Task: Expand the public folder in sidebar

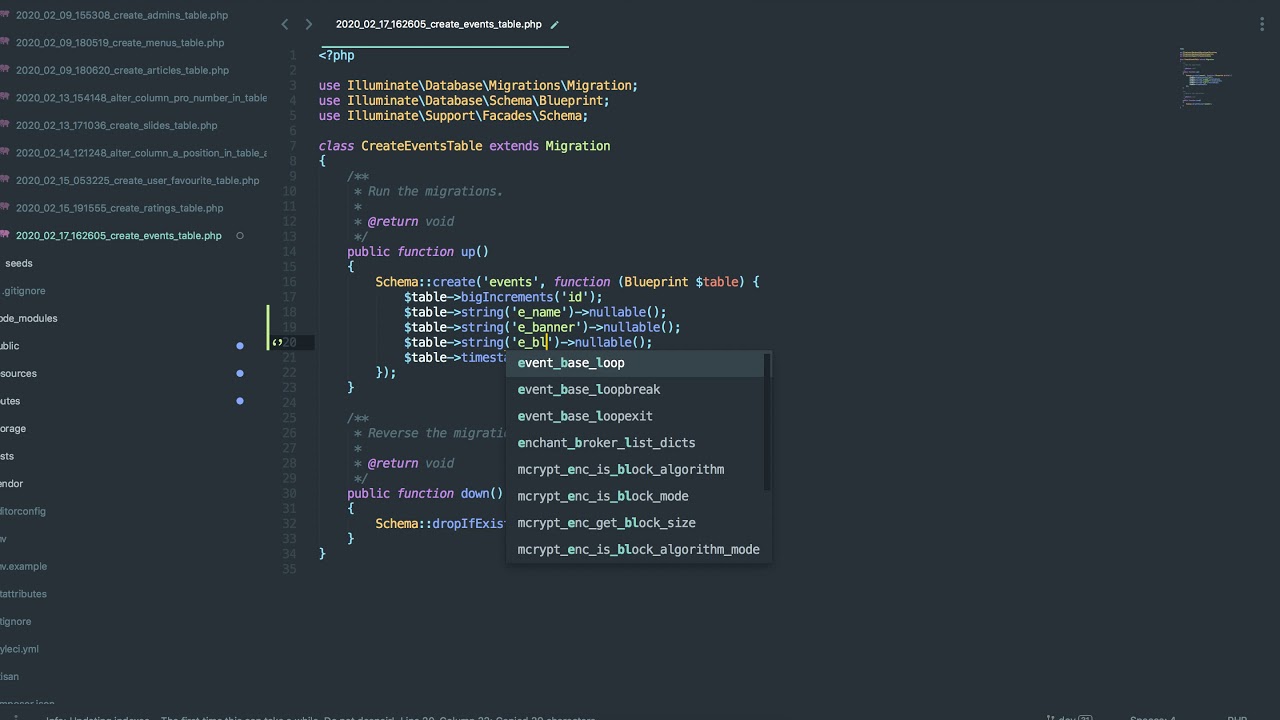Action: coord(10,346)
